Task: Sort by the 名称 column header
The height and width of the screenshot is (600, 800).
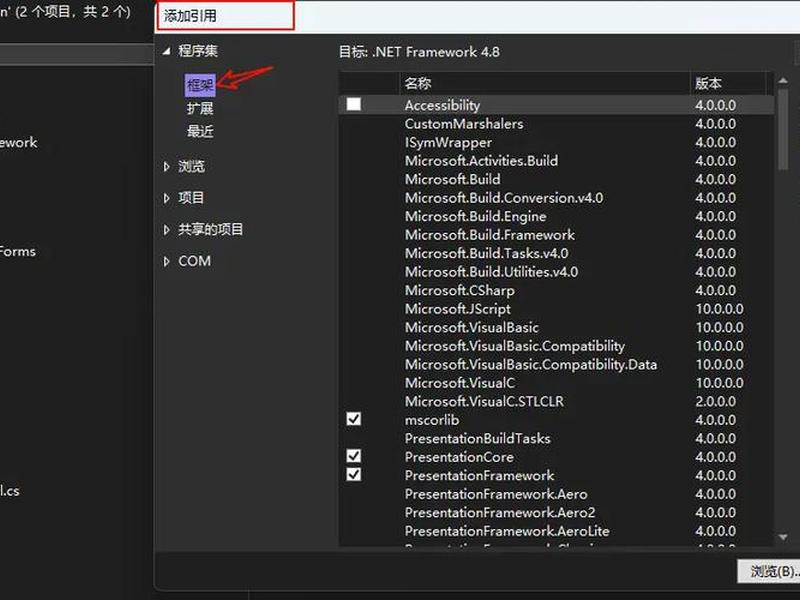Action: point(544,83)
